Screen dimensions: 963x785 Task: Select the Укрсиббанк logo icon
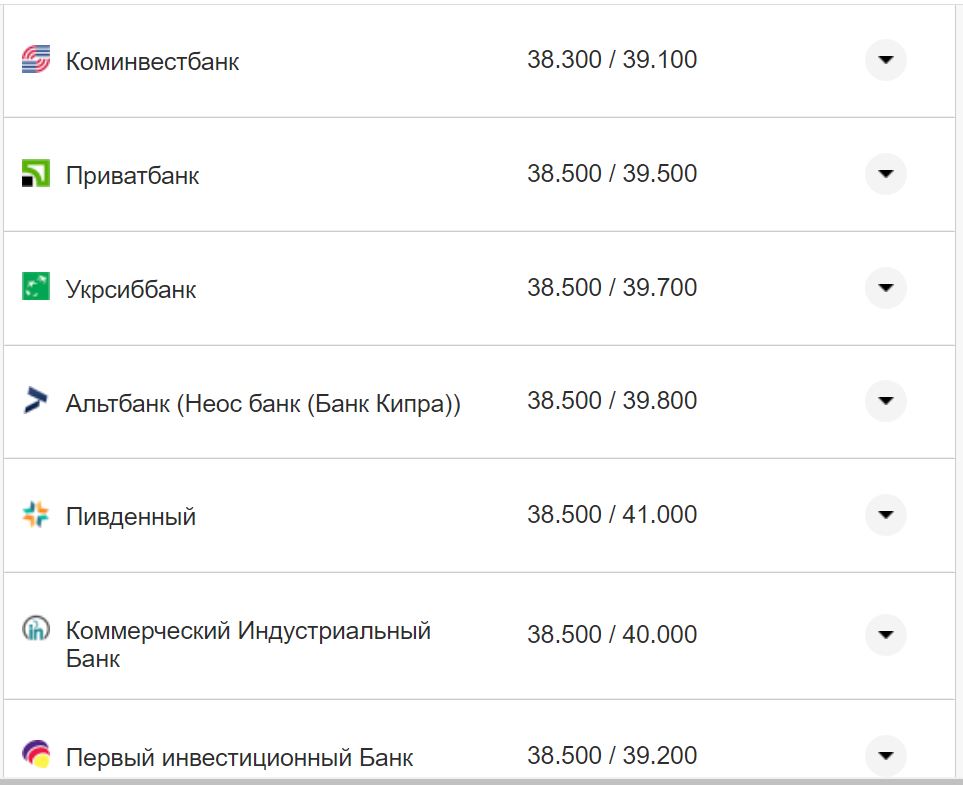pyautogui.click(x=35, y=287)
